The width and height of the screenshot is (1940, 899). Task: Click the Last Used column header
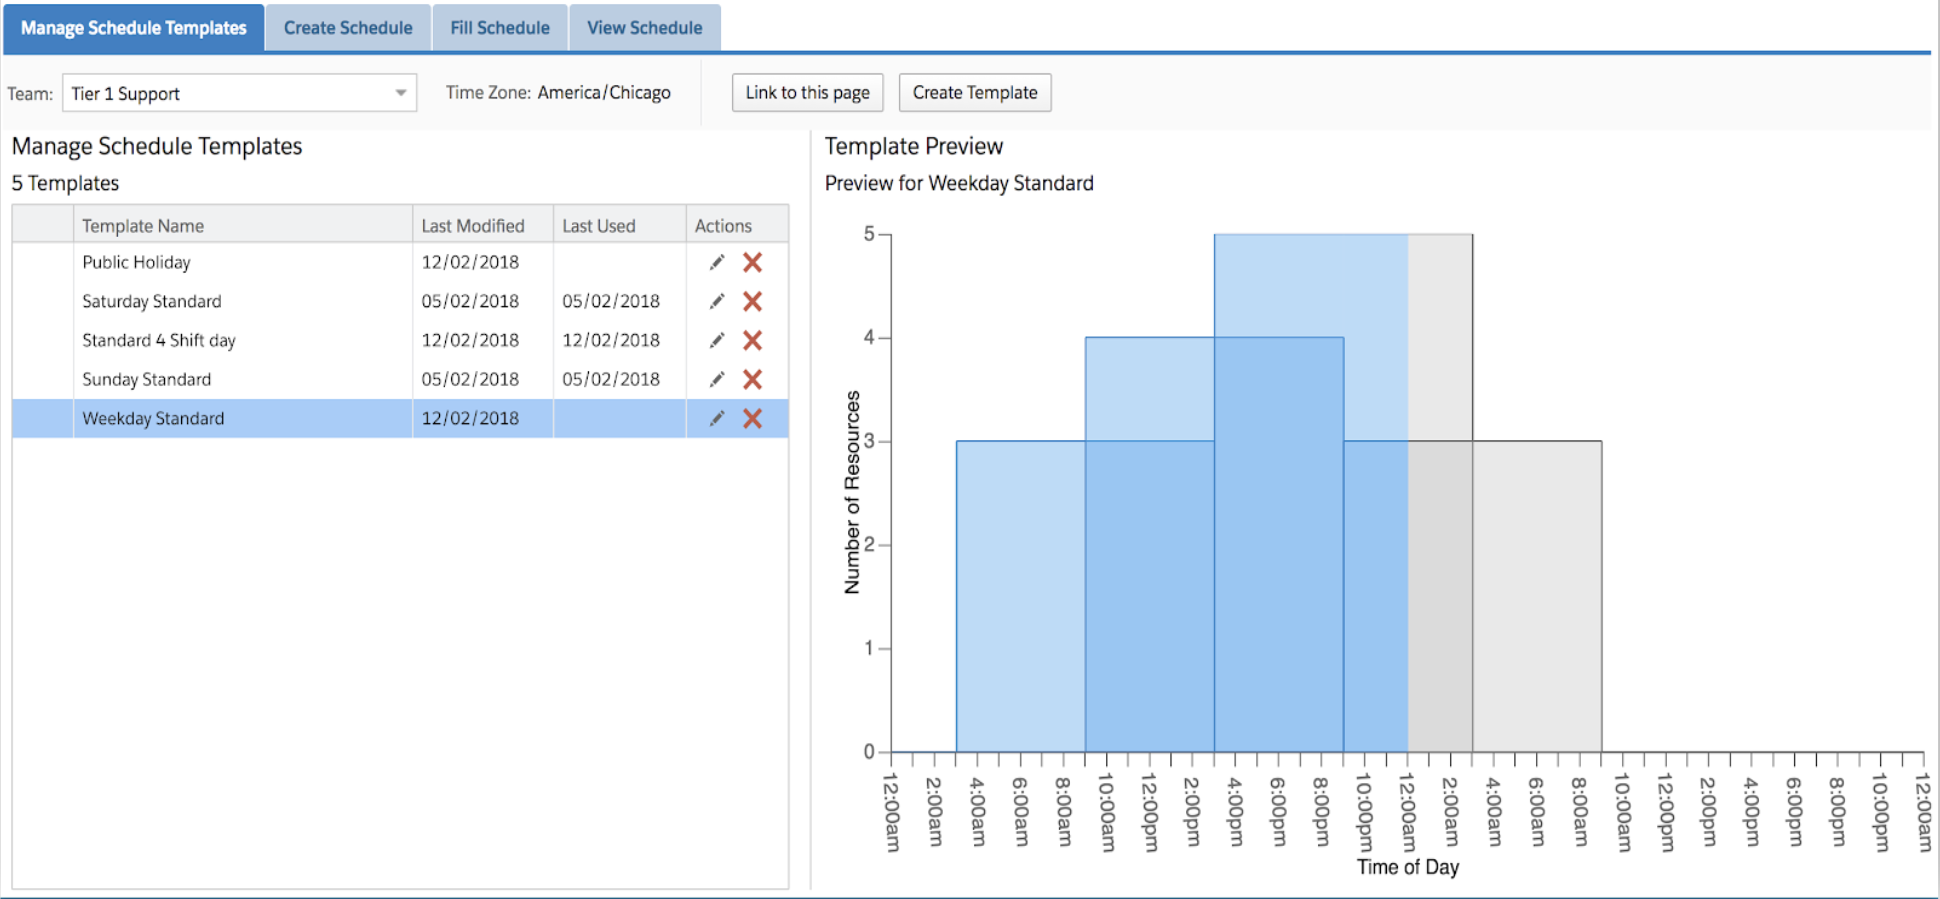pos(599,226)
